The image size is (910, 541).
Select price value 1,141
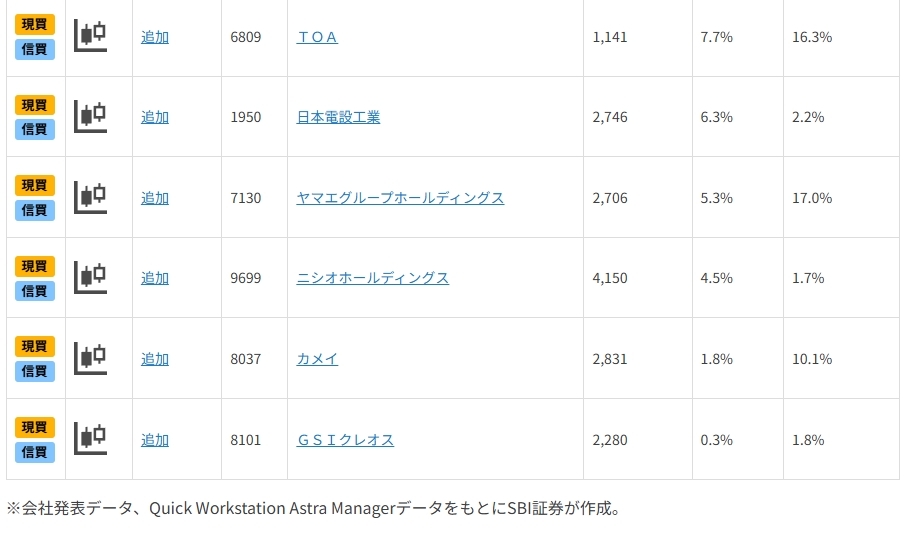(610, 37)
